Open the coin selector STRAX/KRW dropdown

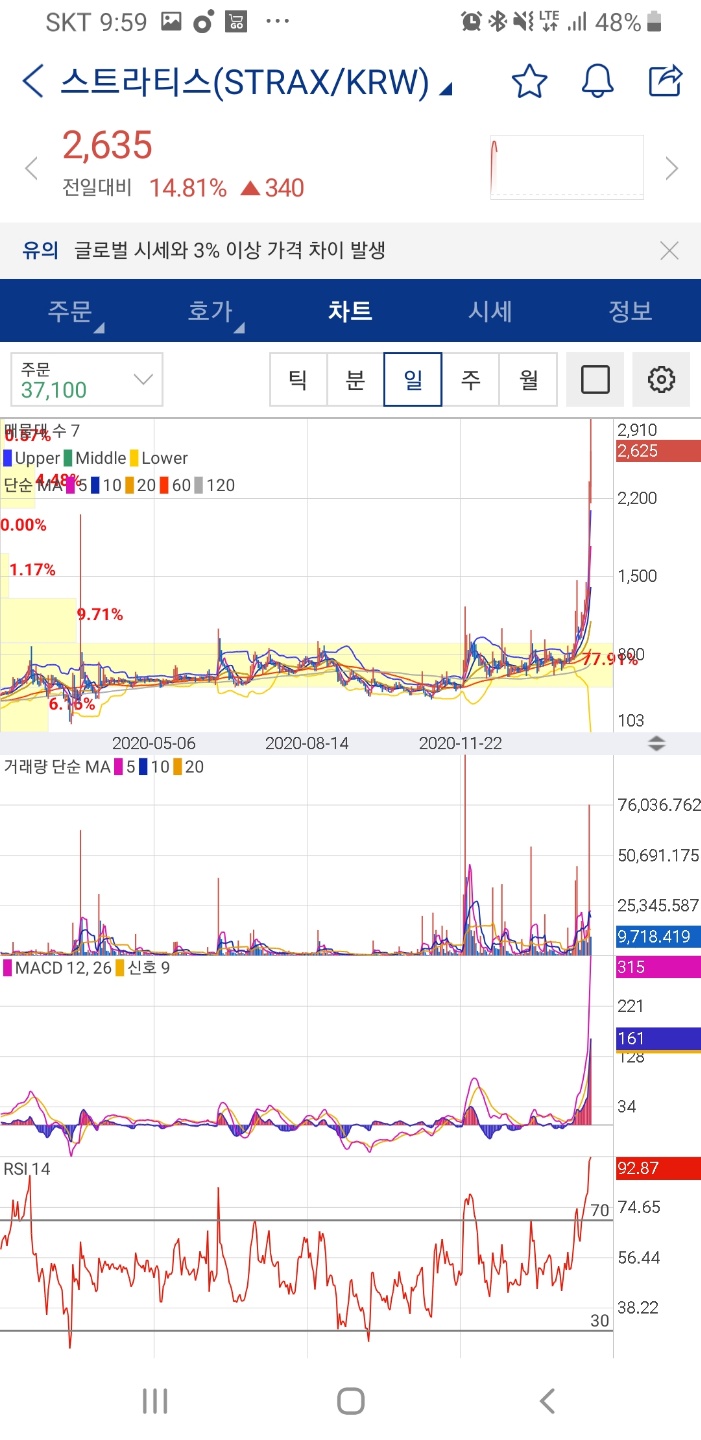tap(256, 82)
